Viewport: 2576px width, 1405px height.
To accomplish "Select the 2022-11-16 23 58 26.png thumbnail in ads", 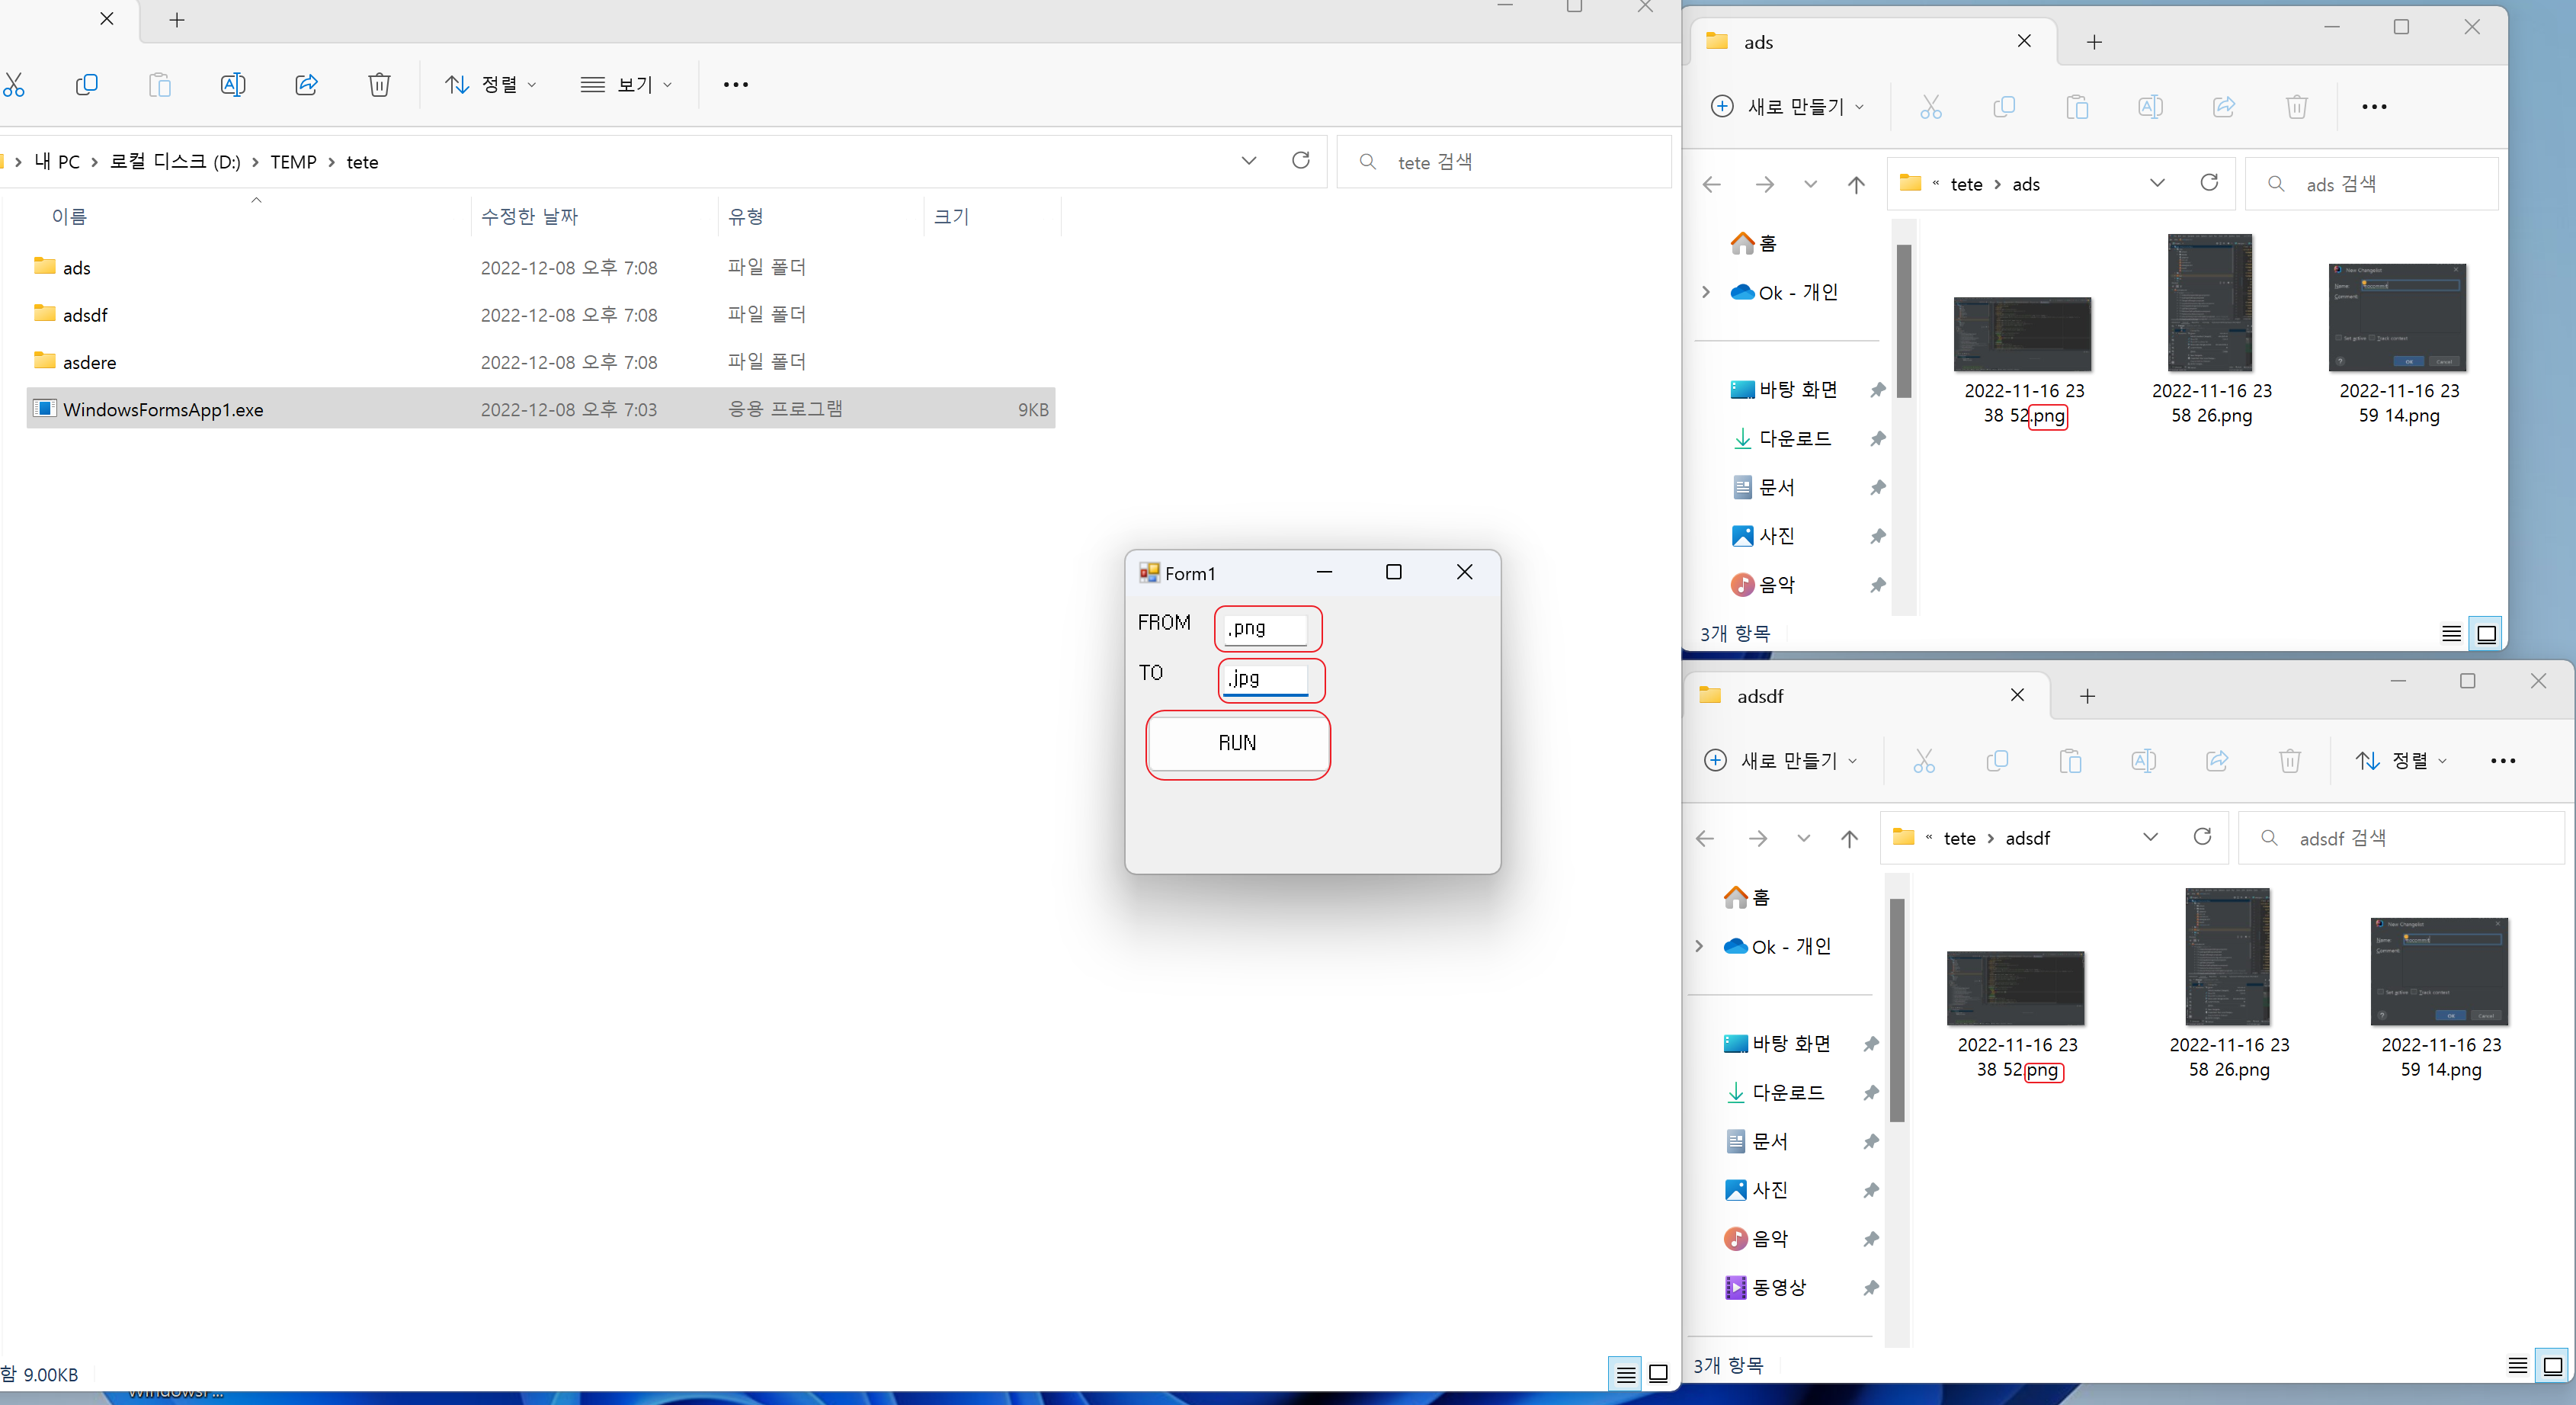I will (2210, 303).
